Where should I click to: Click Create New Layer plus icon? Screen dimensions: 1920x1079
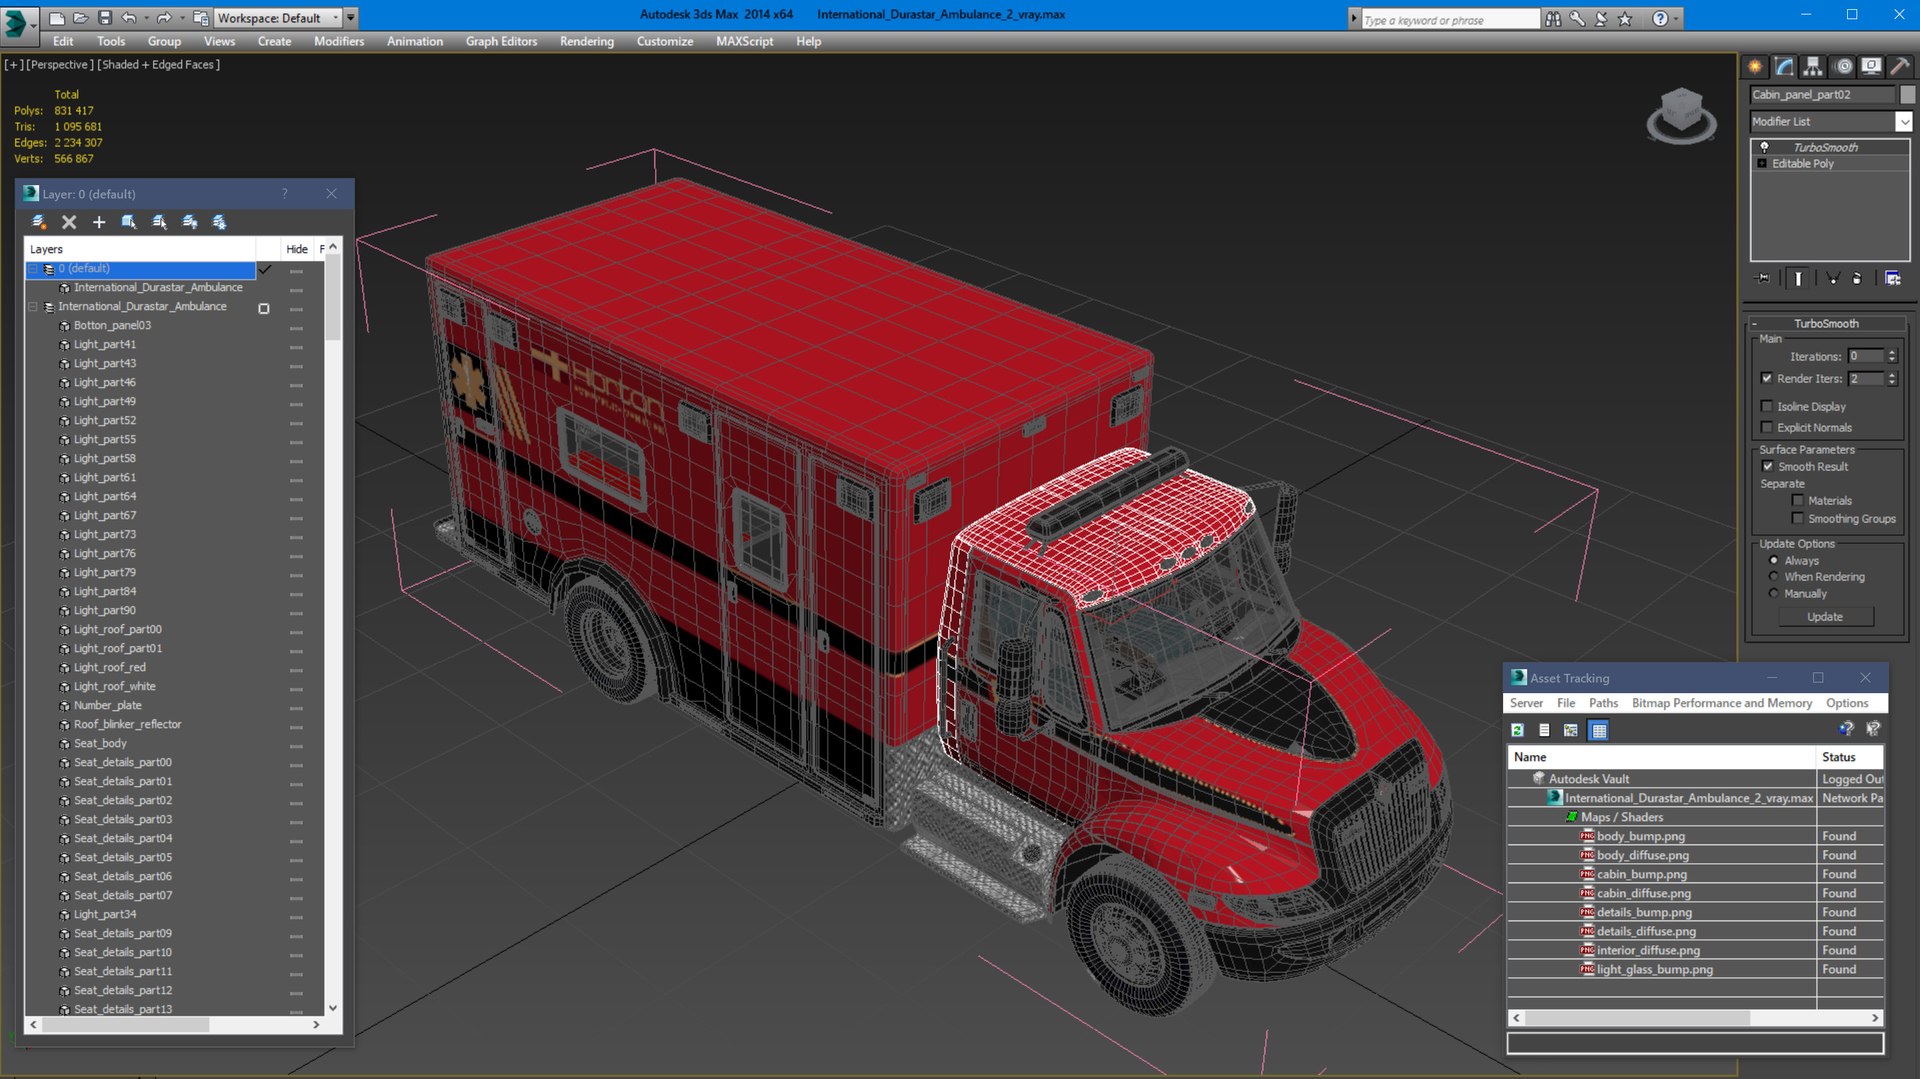(x=99, y=222)
